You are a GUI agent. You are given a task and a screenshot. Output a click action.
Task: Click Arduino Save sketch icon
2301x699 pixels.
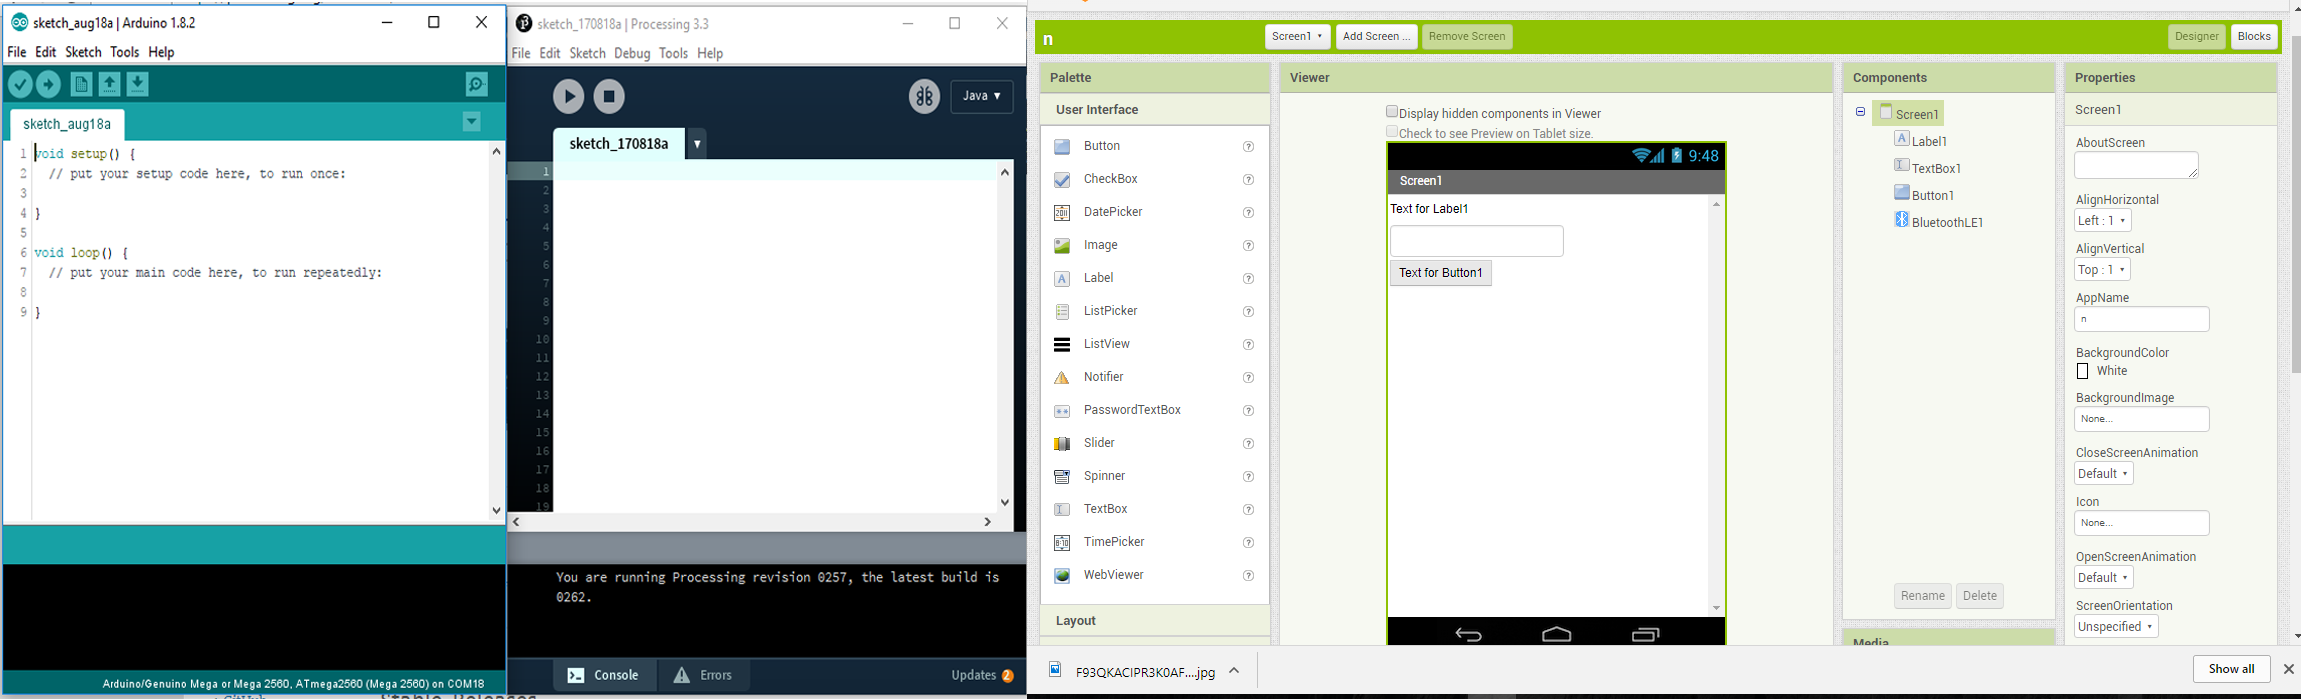138,85
